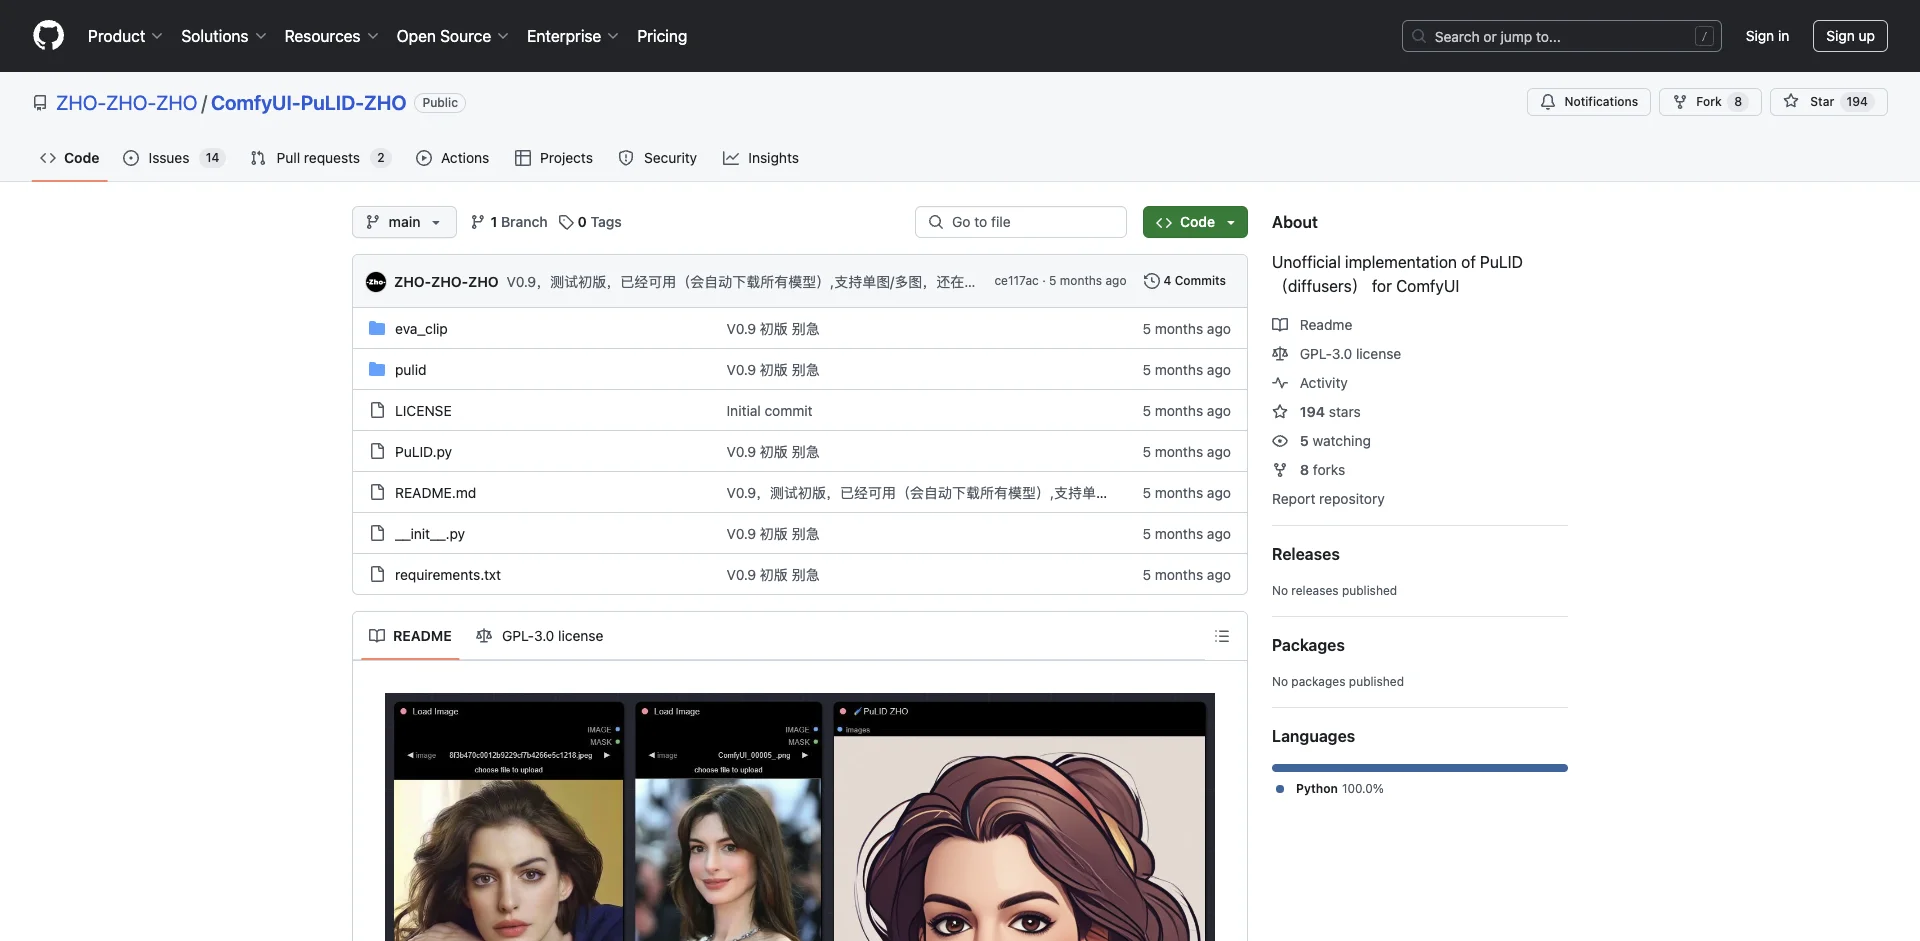Open the Pull requests tab
1920x941 pixels.
(320, 158)
